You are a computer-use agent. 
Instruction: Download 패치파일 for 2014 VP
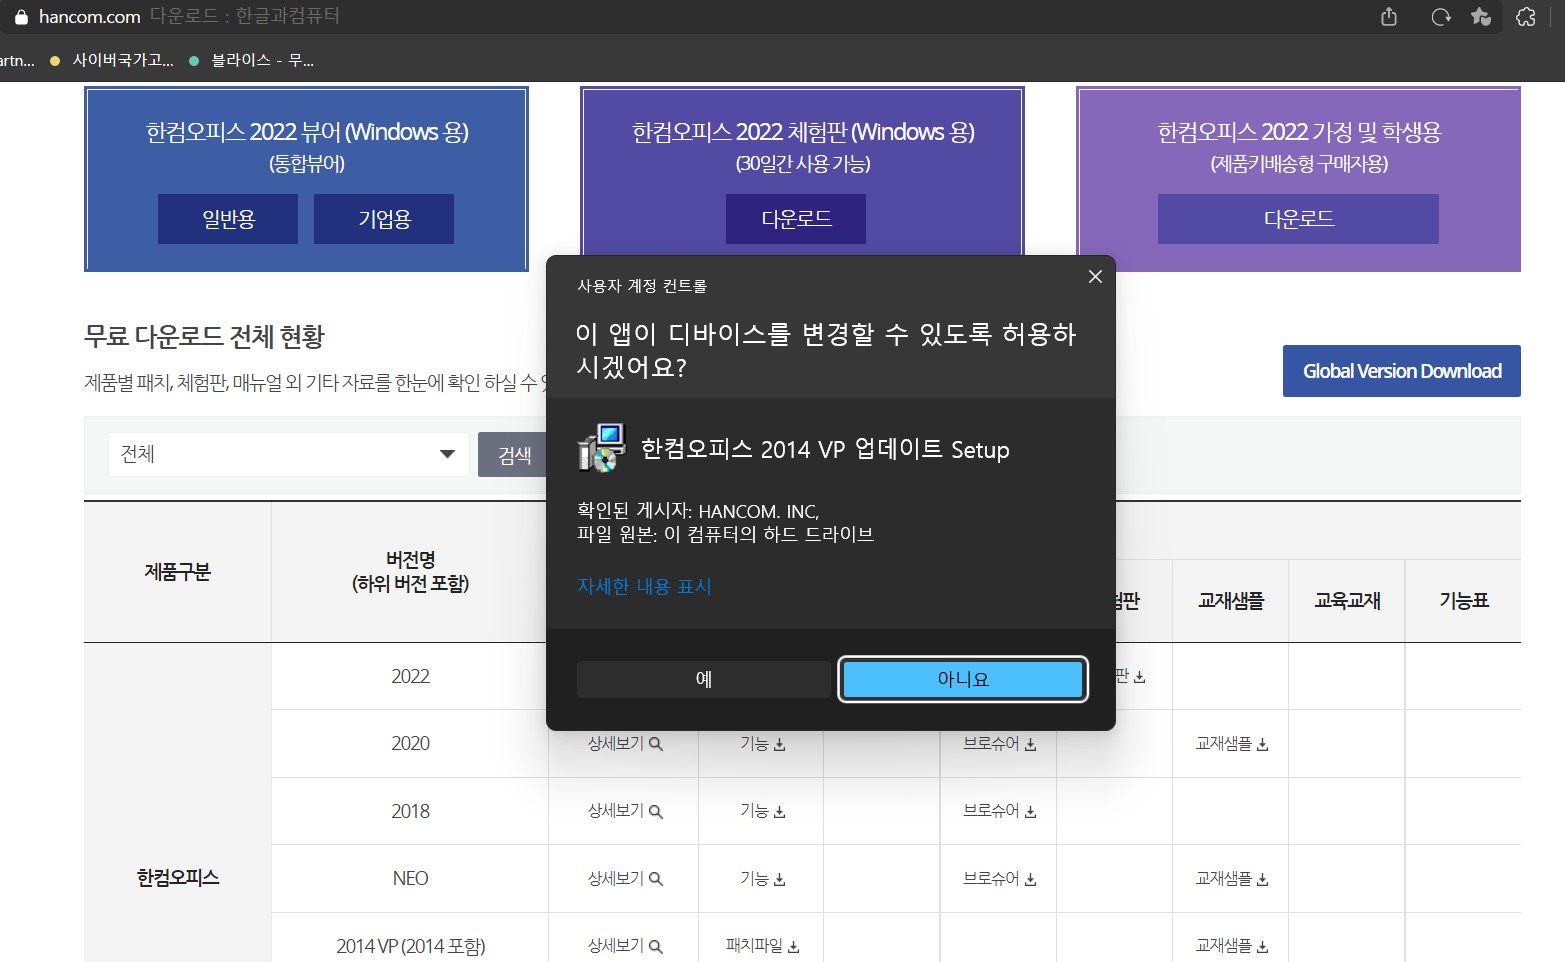pyautogui.click(x=763, y=946)
